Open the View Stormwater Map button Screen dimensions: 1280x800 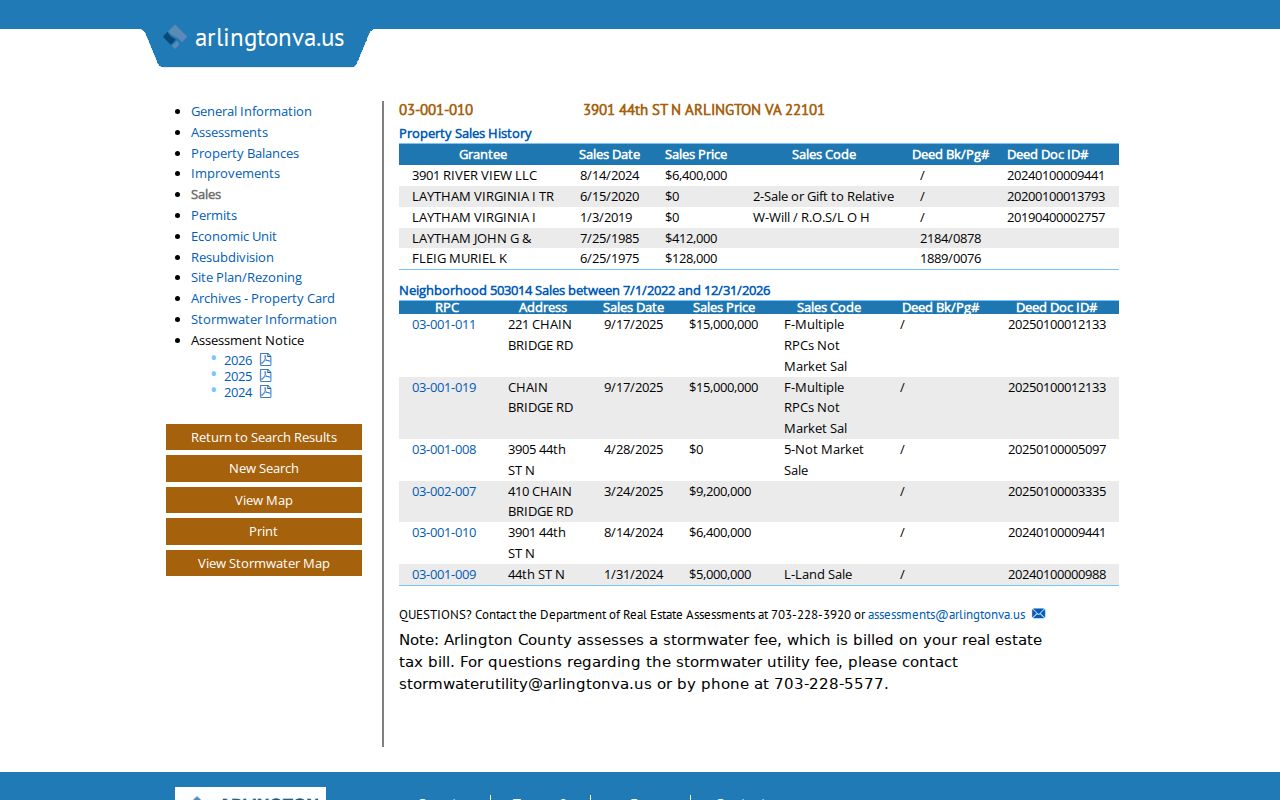264,563
